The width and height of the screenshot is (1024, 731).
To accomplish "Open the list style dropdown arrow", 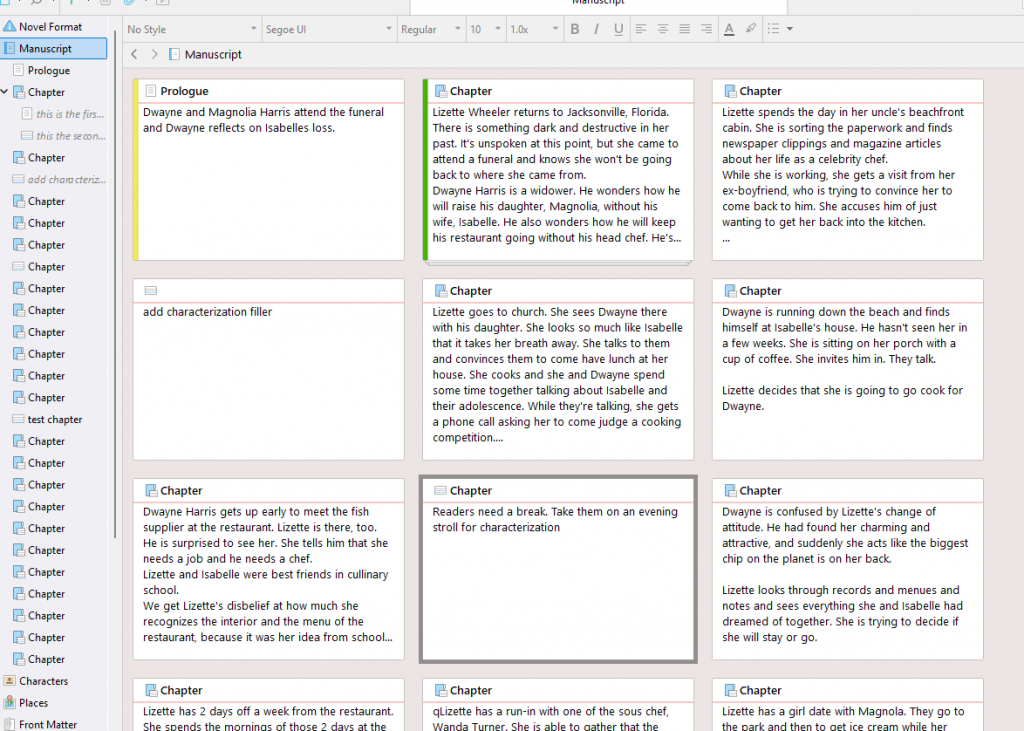I will pos(790,29).
